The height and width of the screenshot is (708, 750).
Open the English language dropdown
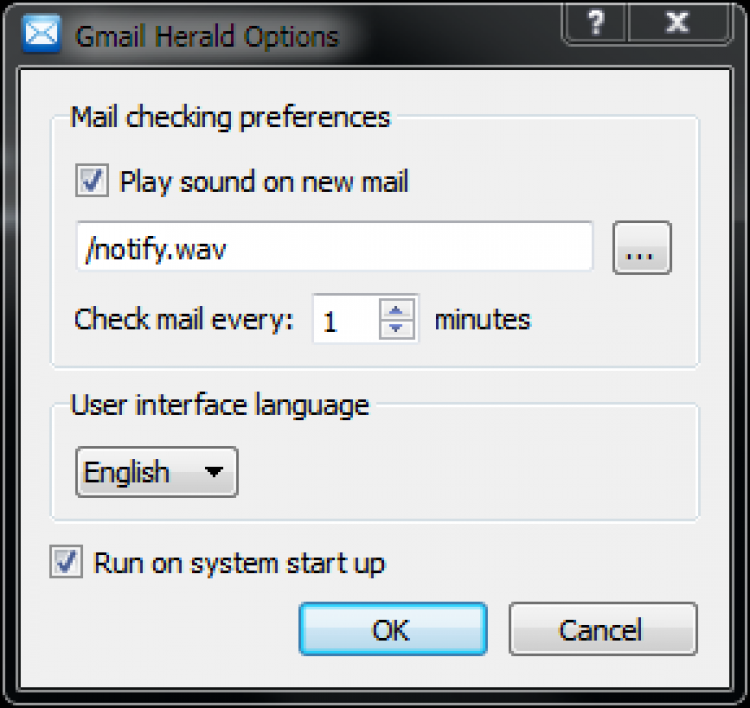click(156, 472)
